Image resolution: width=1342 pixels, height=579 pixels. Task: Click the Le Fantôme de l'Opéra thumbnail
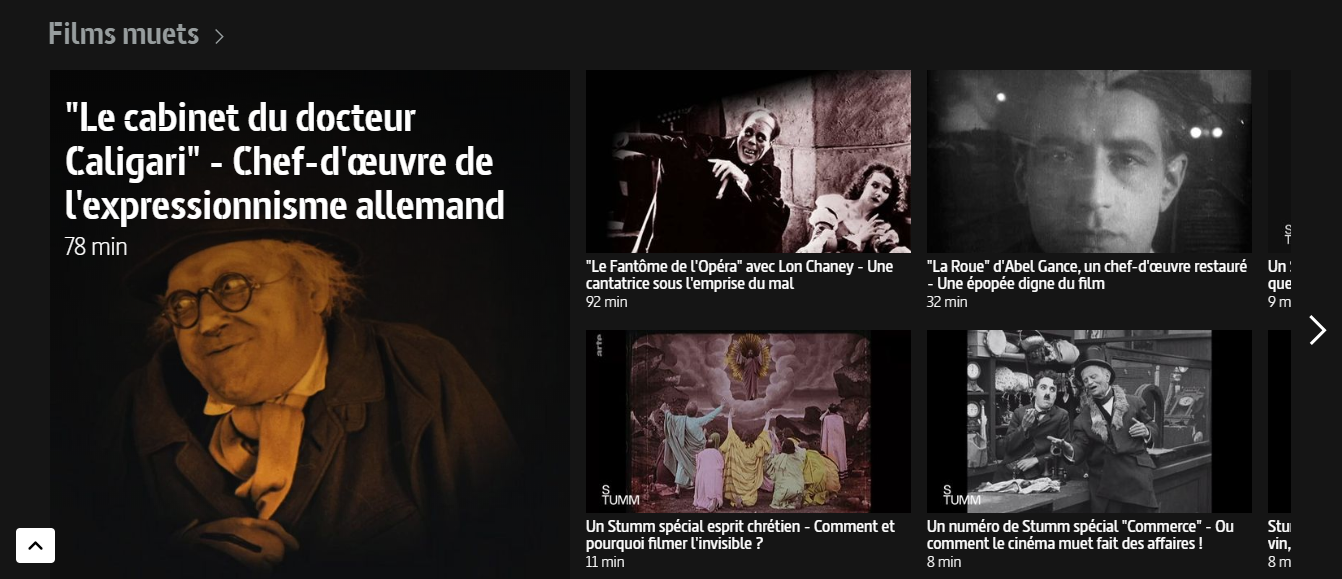pyautogui.click(x=748, y=161)
